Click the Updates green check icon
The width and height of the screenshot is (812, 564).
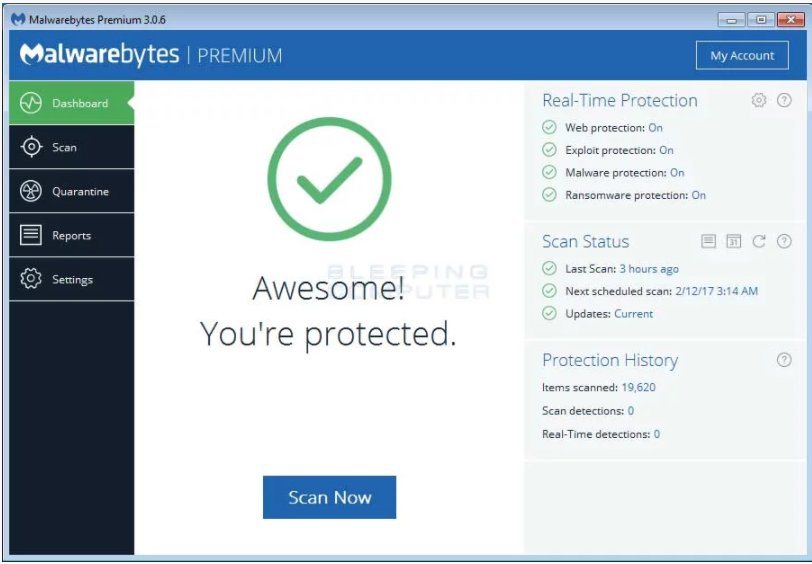549,313
